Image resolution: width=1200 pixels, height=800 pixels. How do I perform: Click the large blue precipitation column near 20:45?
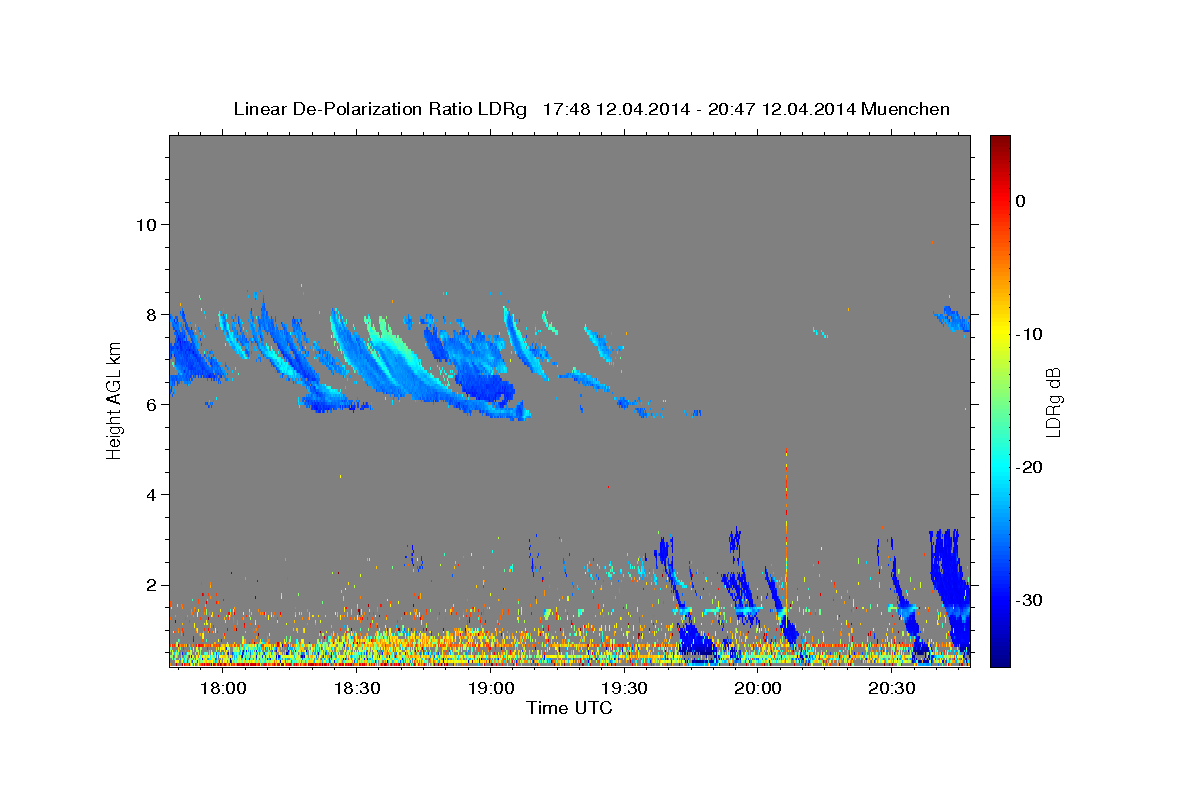tap(950, 590)
